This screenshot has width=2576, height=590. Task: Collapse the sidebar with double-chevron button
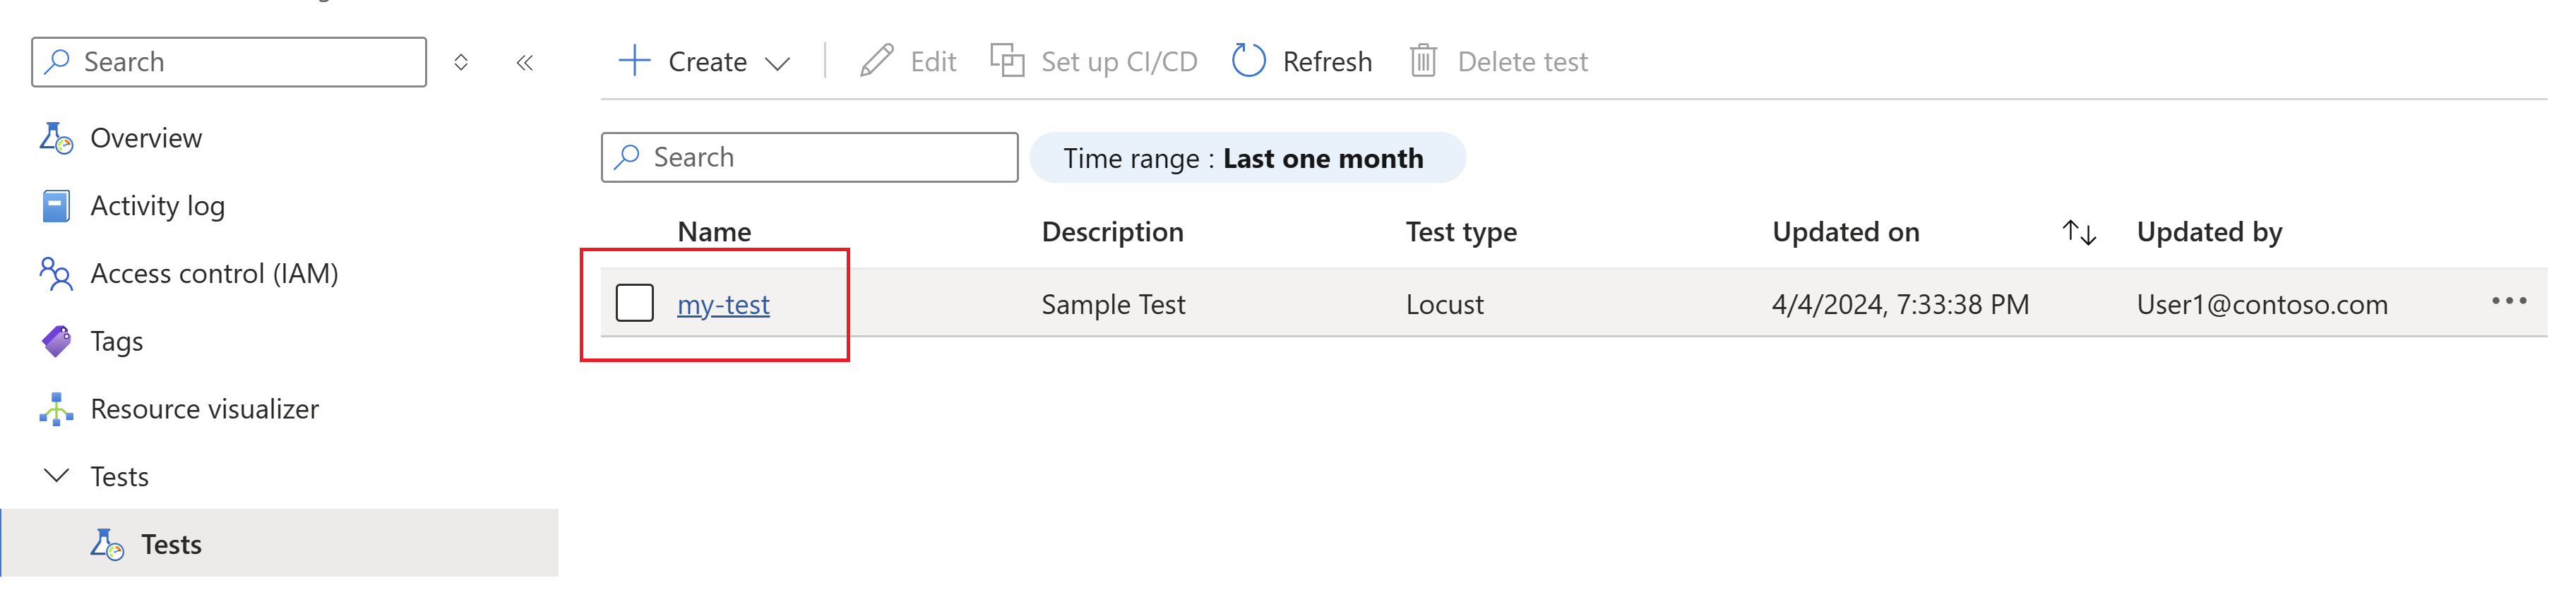tap(525, 63)
